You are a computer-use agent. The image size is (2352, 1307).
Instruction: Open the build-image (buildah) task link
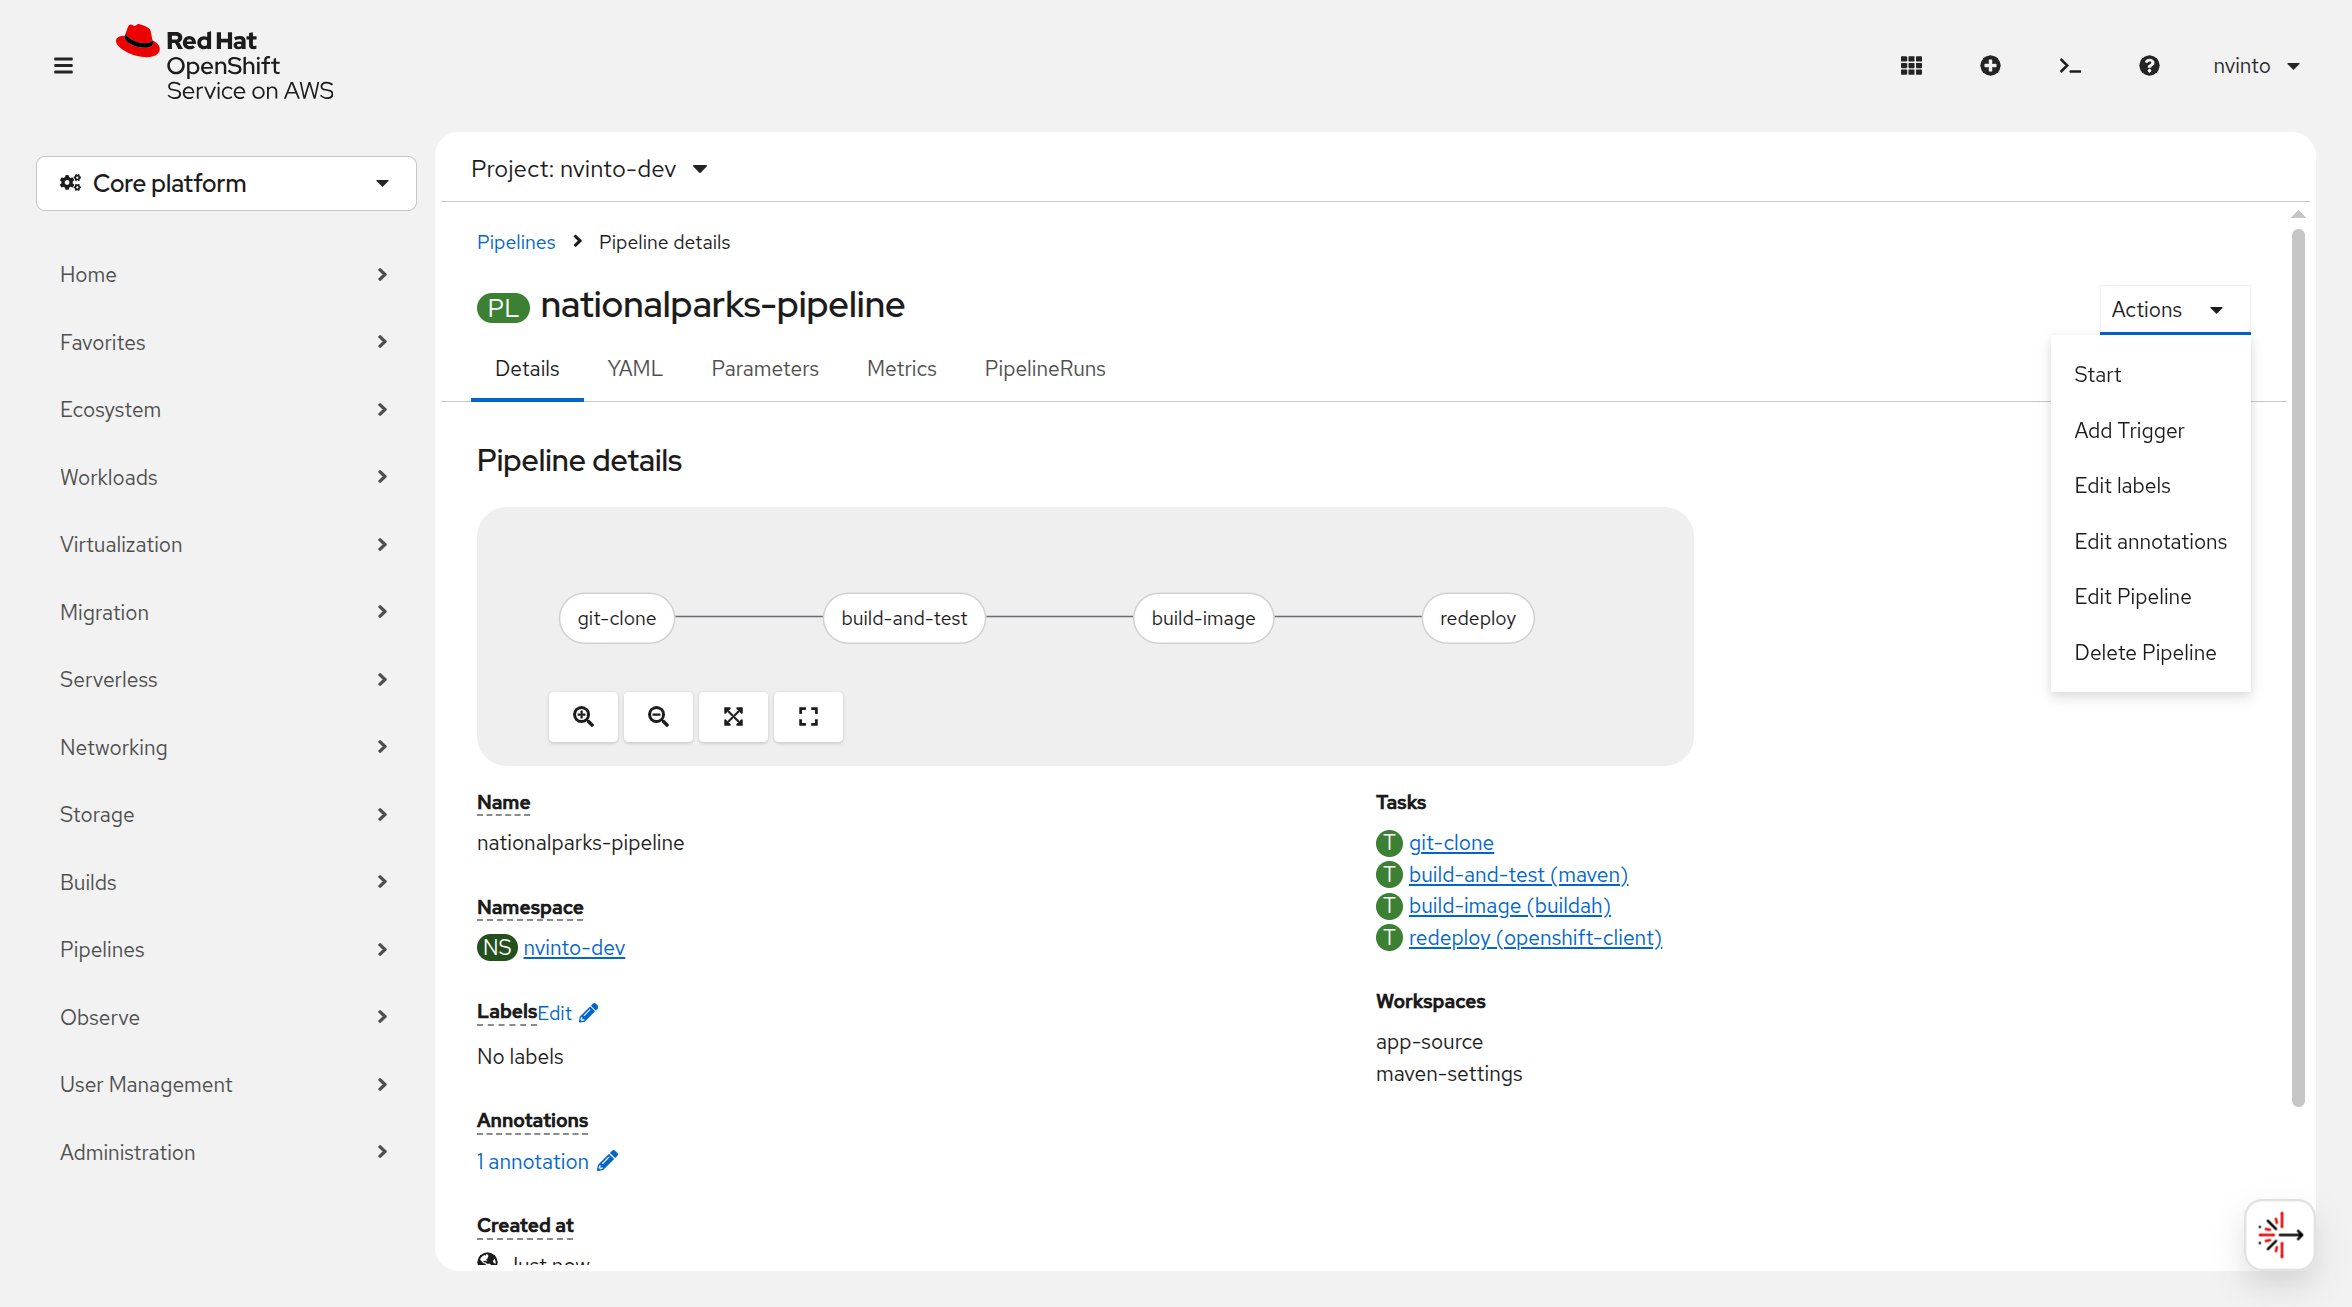1510,906
